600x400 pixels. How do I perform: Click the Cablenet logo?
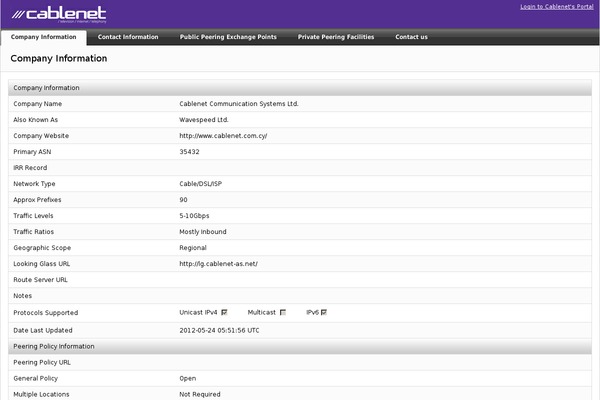click(59, 14)
